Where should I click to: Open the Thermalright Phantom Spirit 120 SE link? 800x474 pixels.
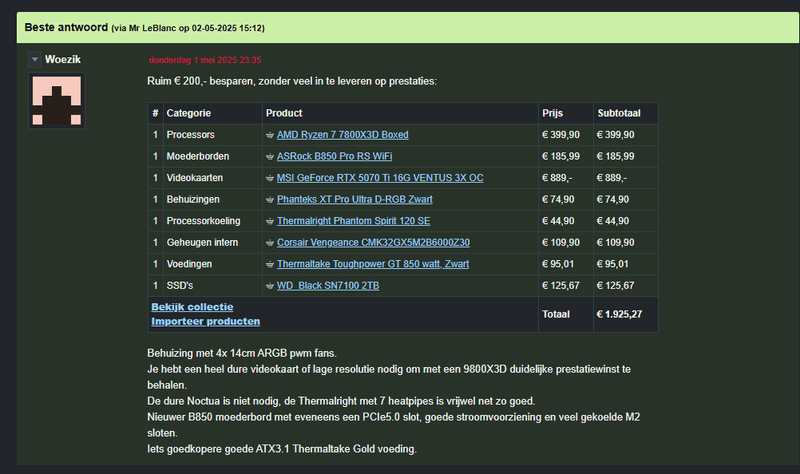353,221
